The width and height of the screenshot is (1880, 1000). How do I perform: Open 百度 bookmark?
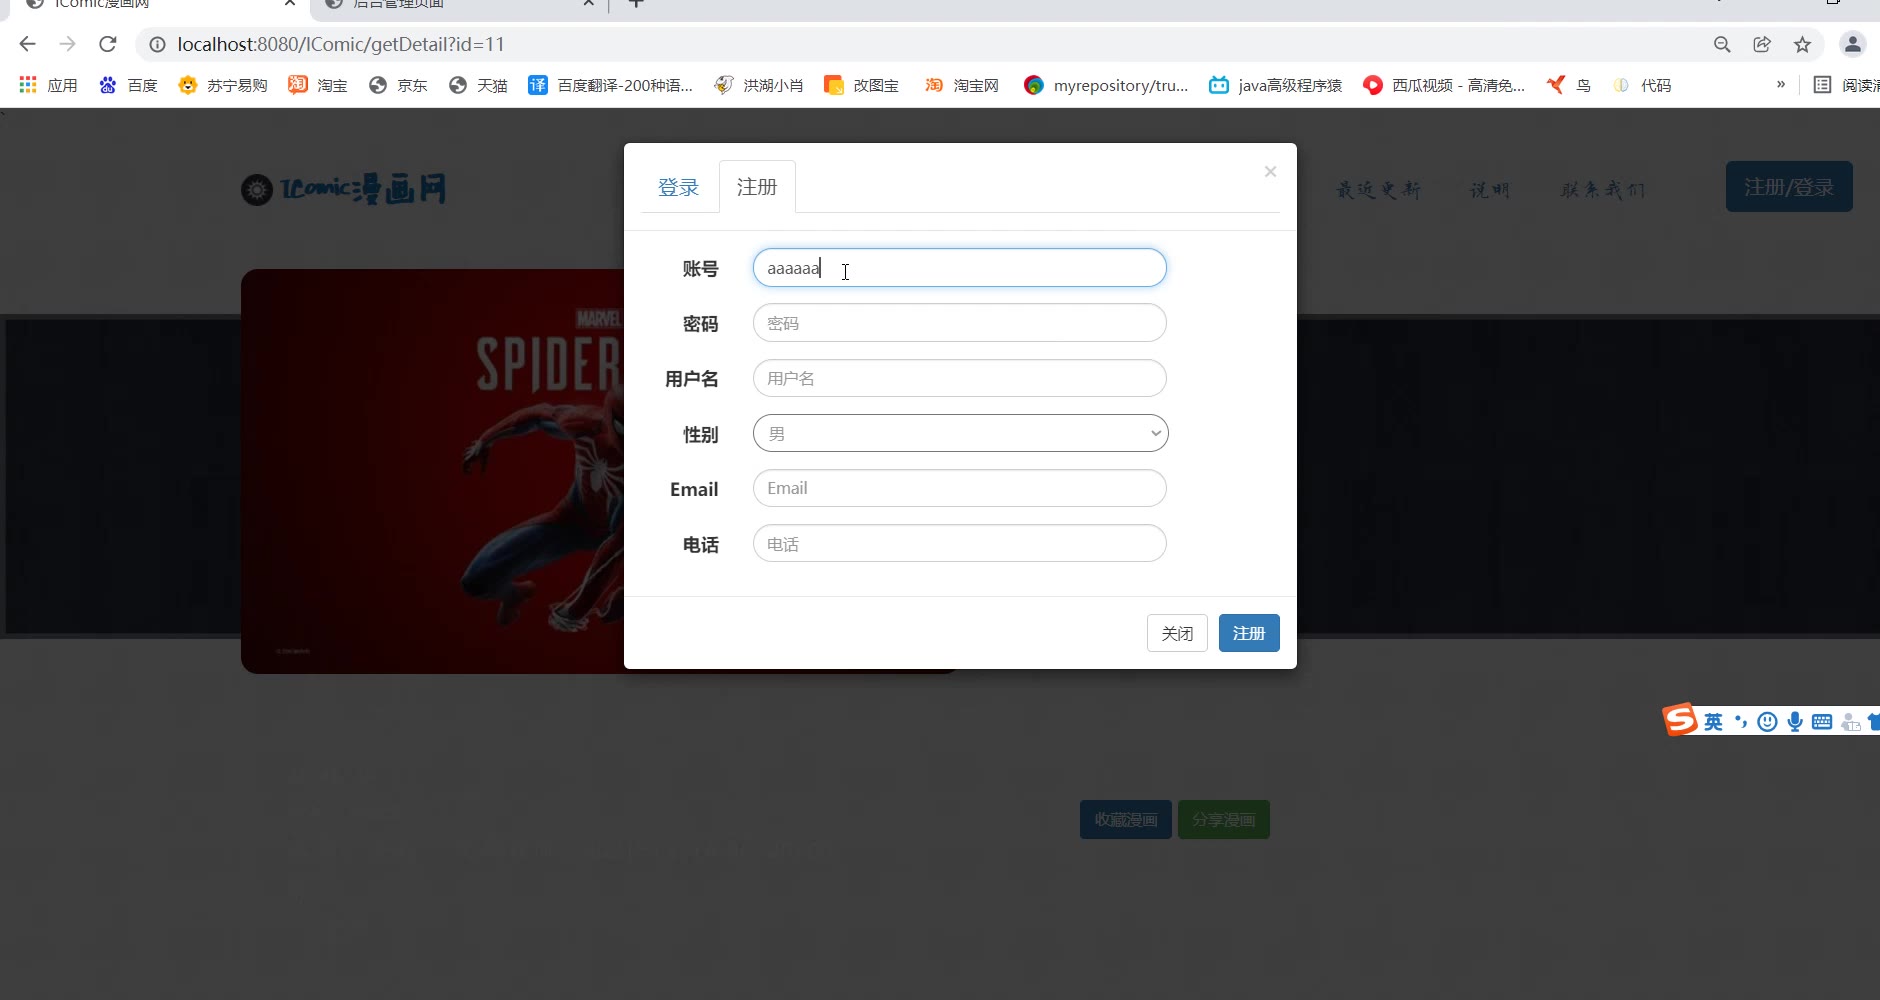[x=129, y=85]
